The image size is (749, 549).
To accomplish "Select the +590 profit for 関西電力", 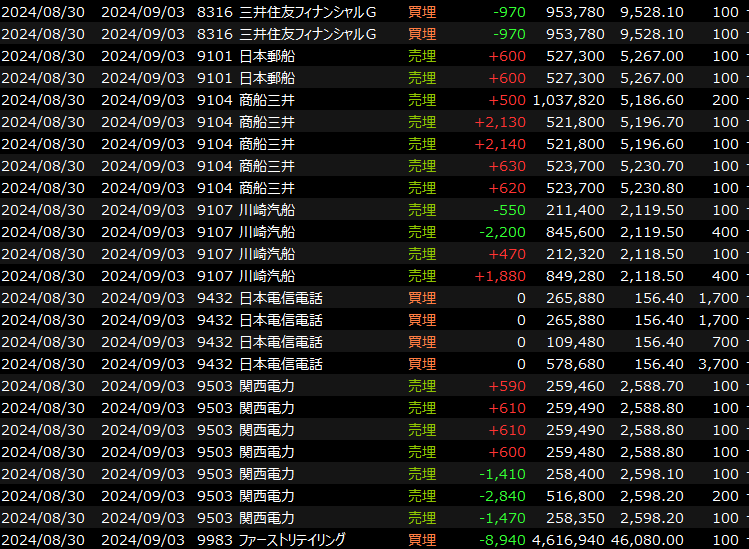I will [x=507, y=386].
